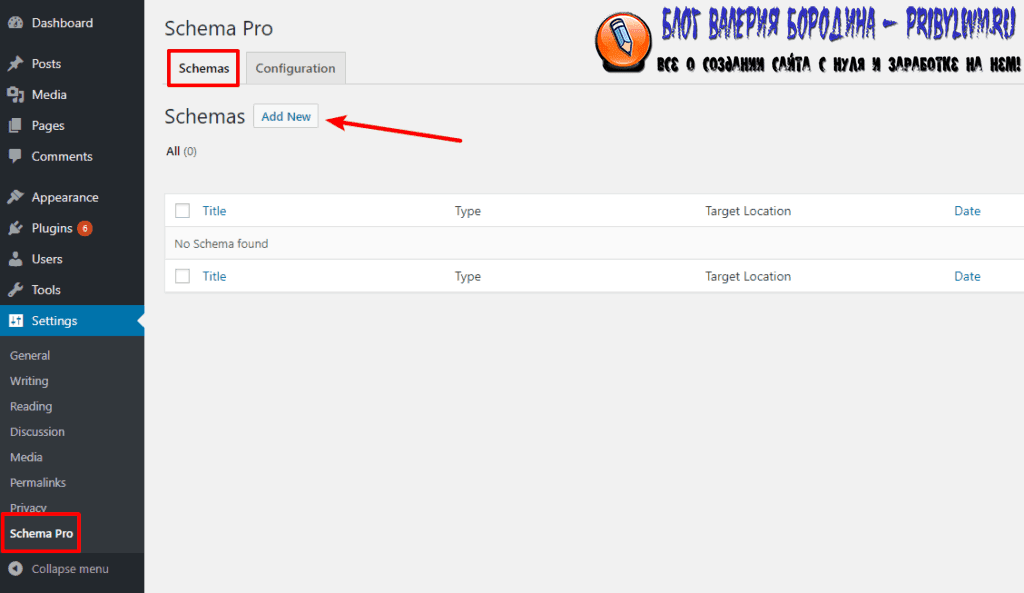Open Reading settings submenu
Screen dimensions: 1024x593
(x=31, y=406)
